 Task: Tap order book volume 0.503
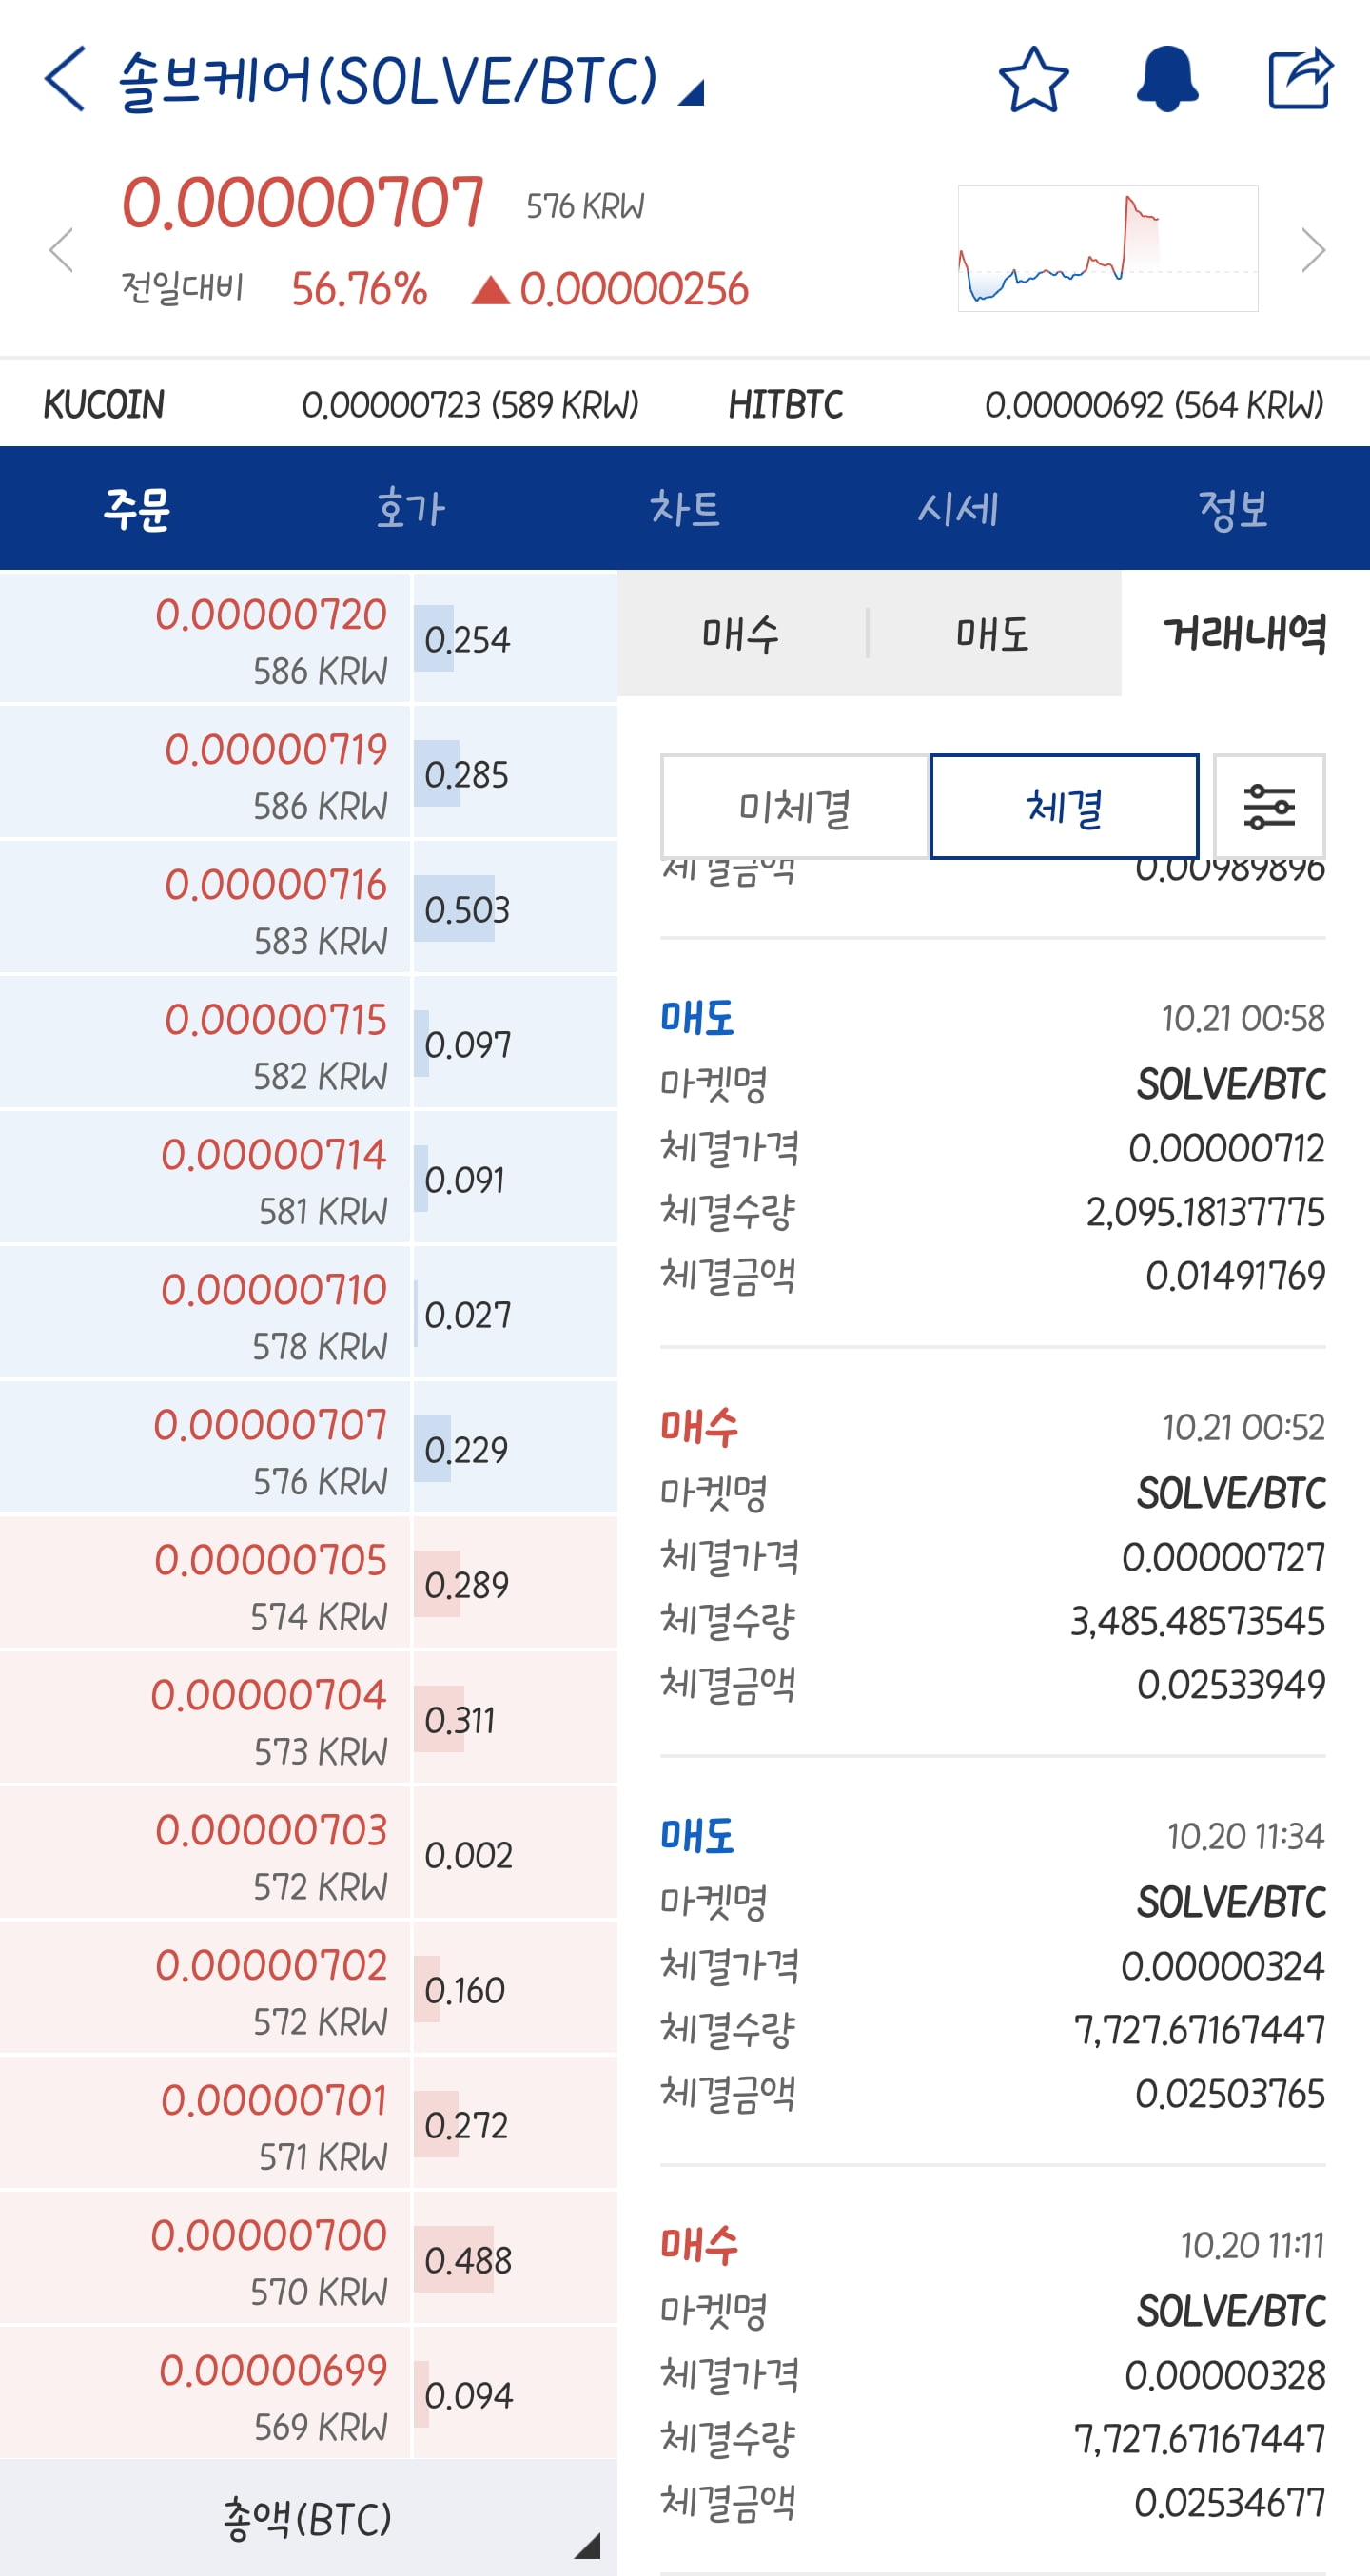pos(467,910)
